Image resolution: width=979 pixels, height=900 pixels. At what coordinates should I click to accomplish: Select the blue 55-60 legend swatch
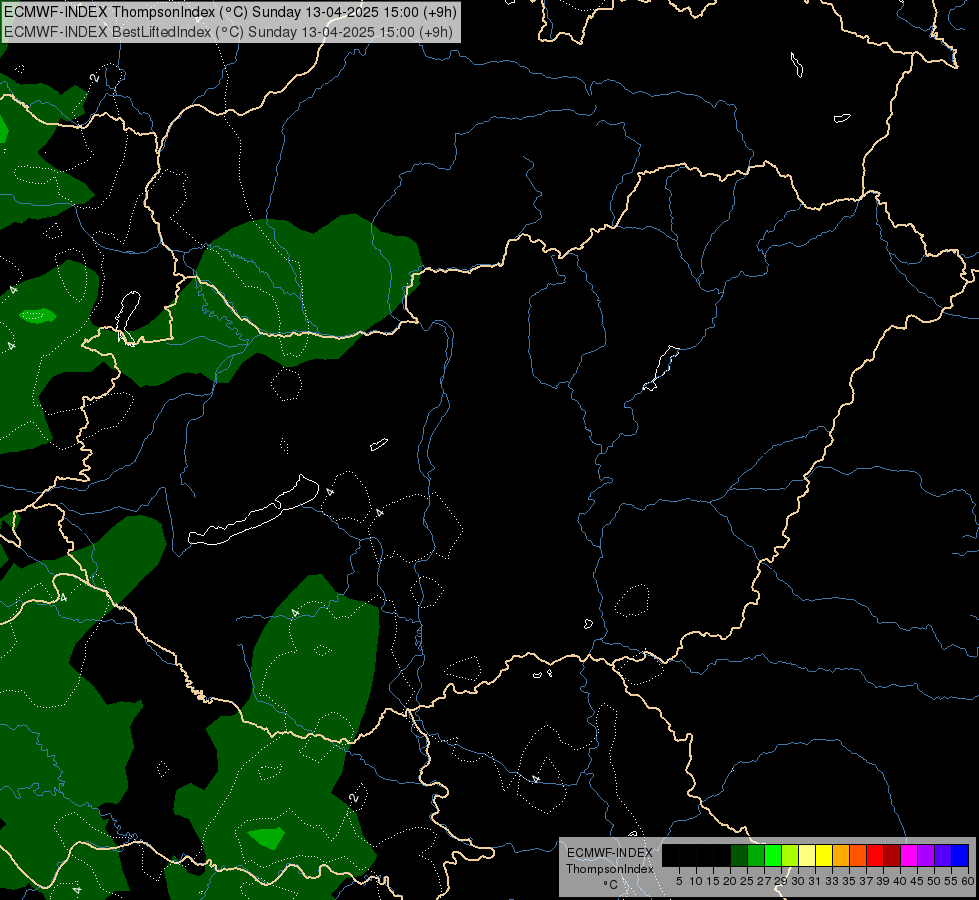tap(960, 855)
